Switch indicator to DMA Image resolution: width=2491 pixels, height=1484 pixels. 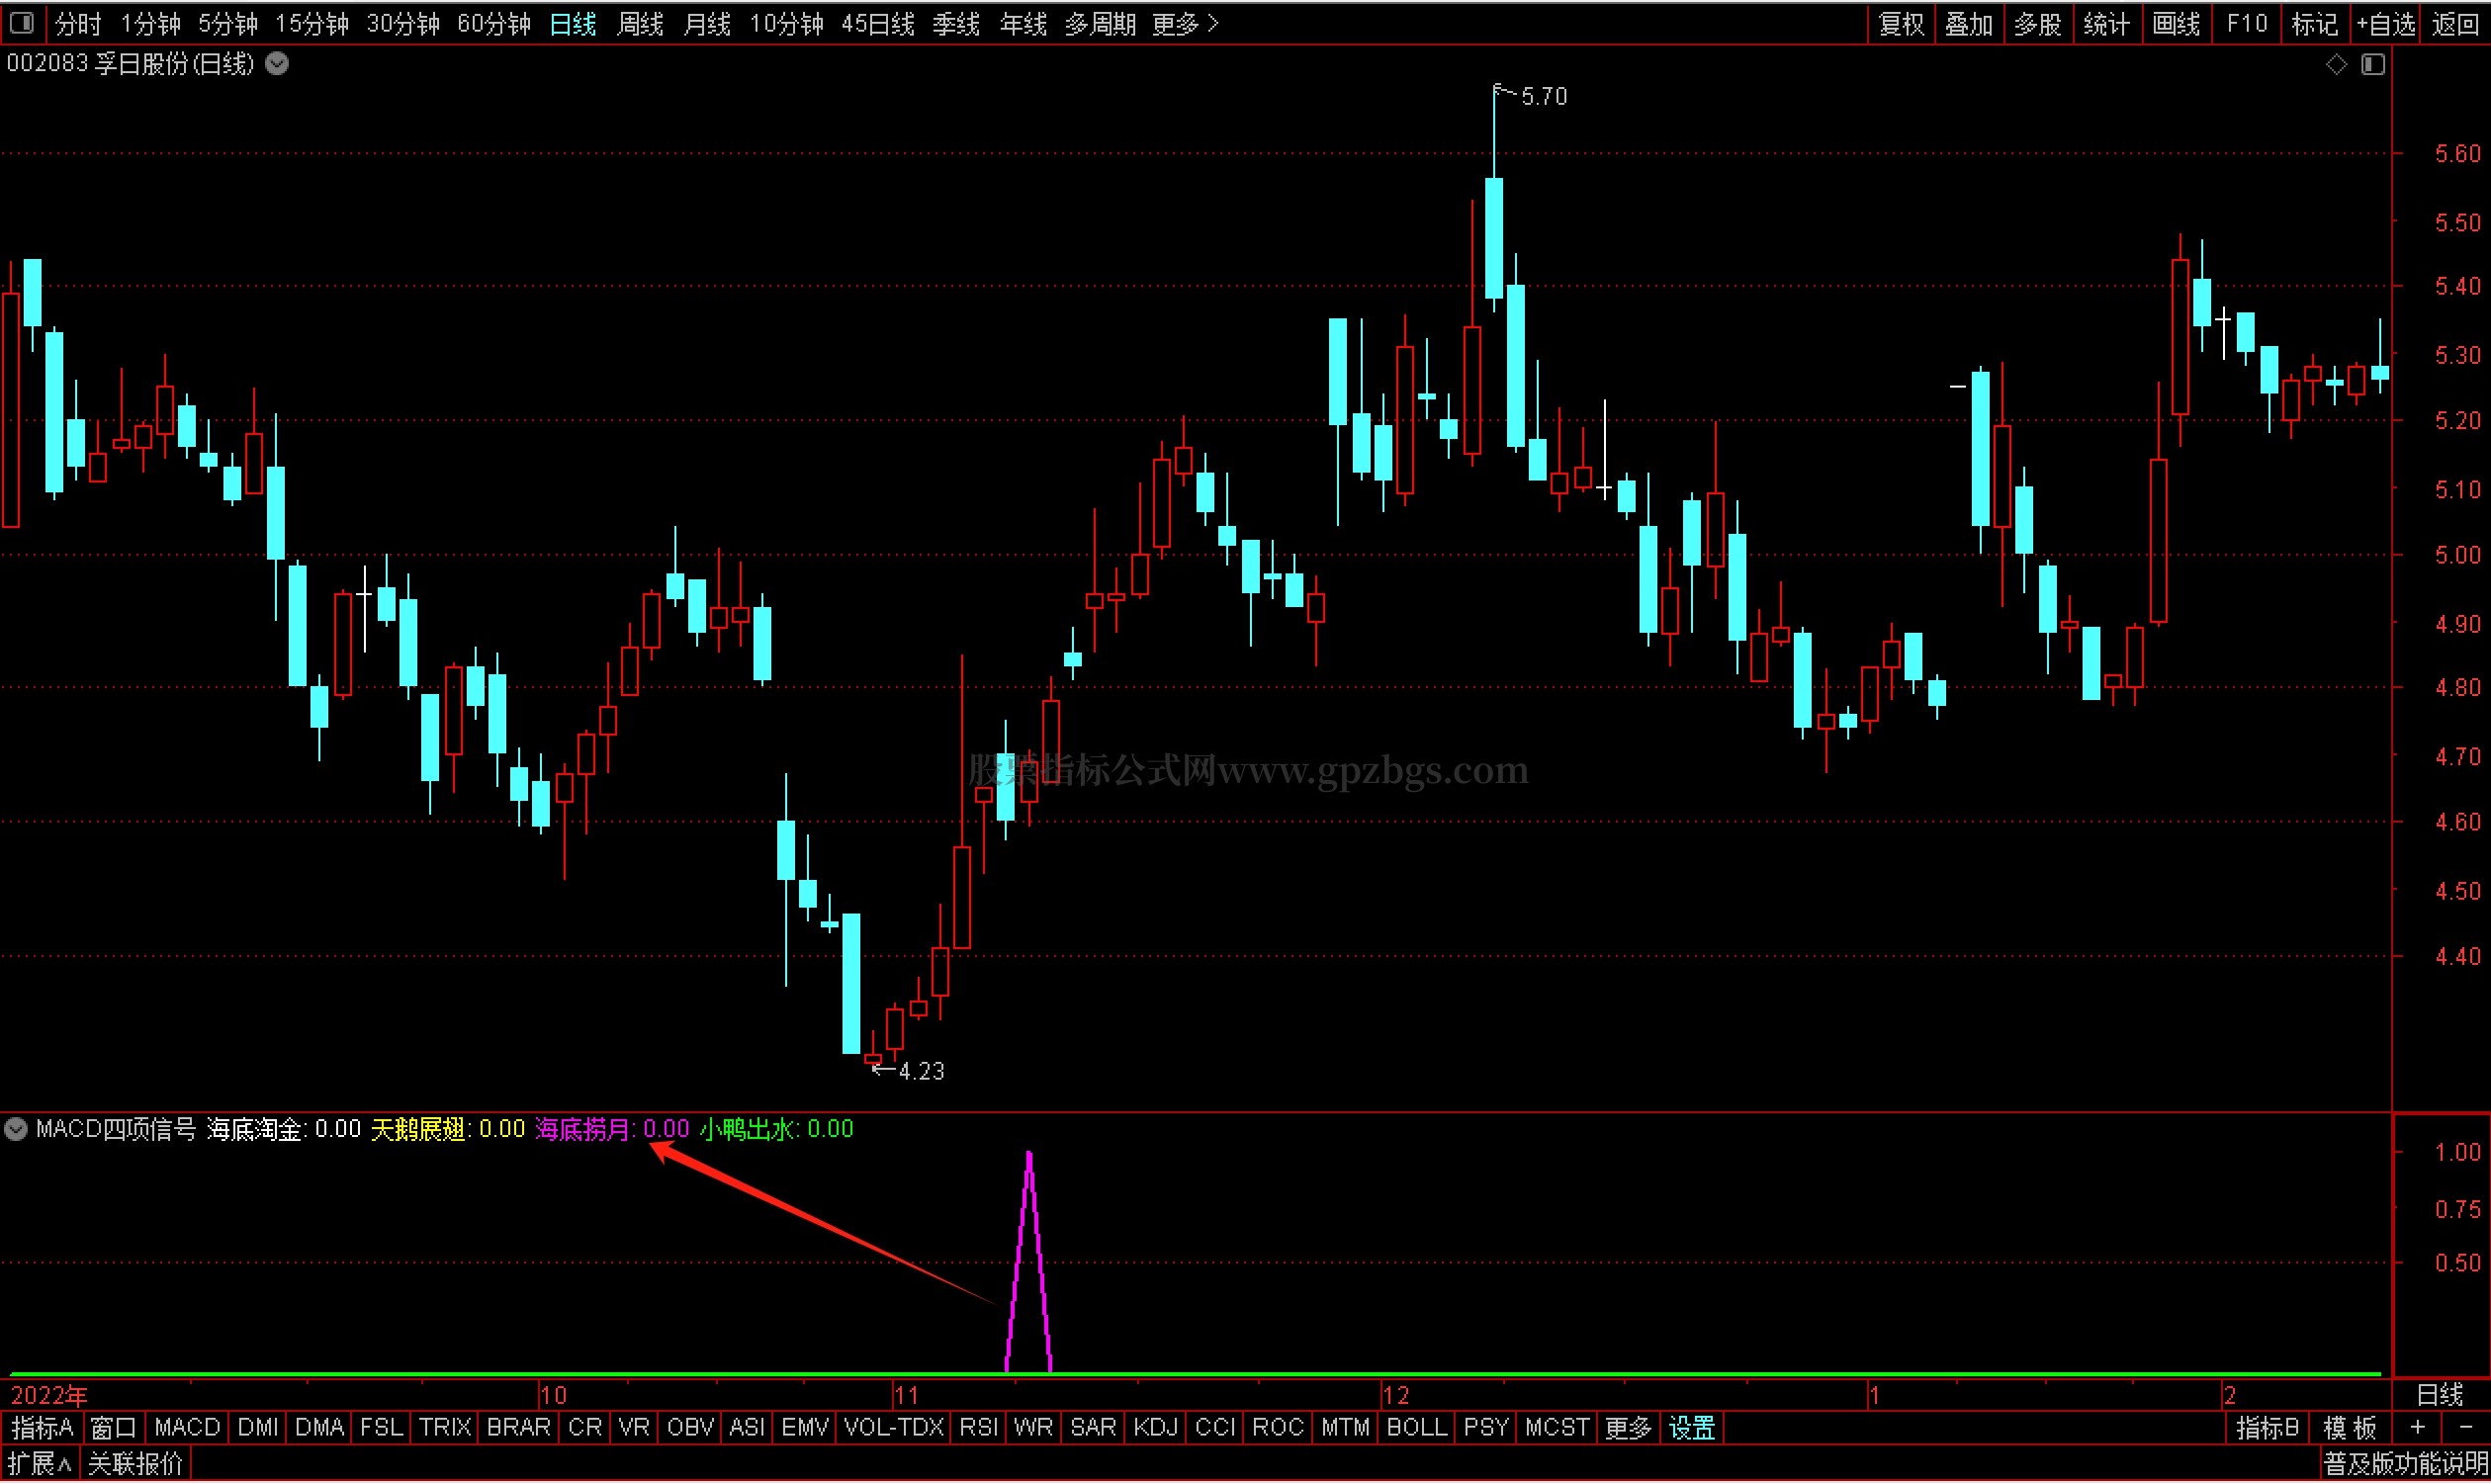point(319,1430)
